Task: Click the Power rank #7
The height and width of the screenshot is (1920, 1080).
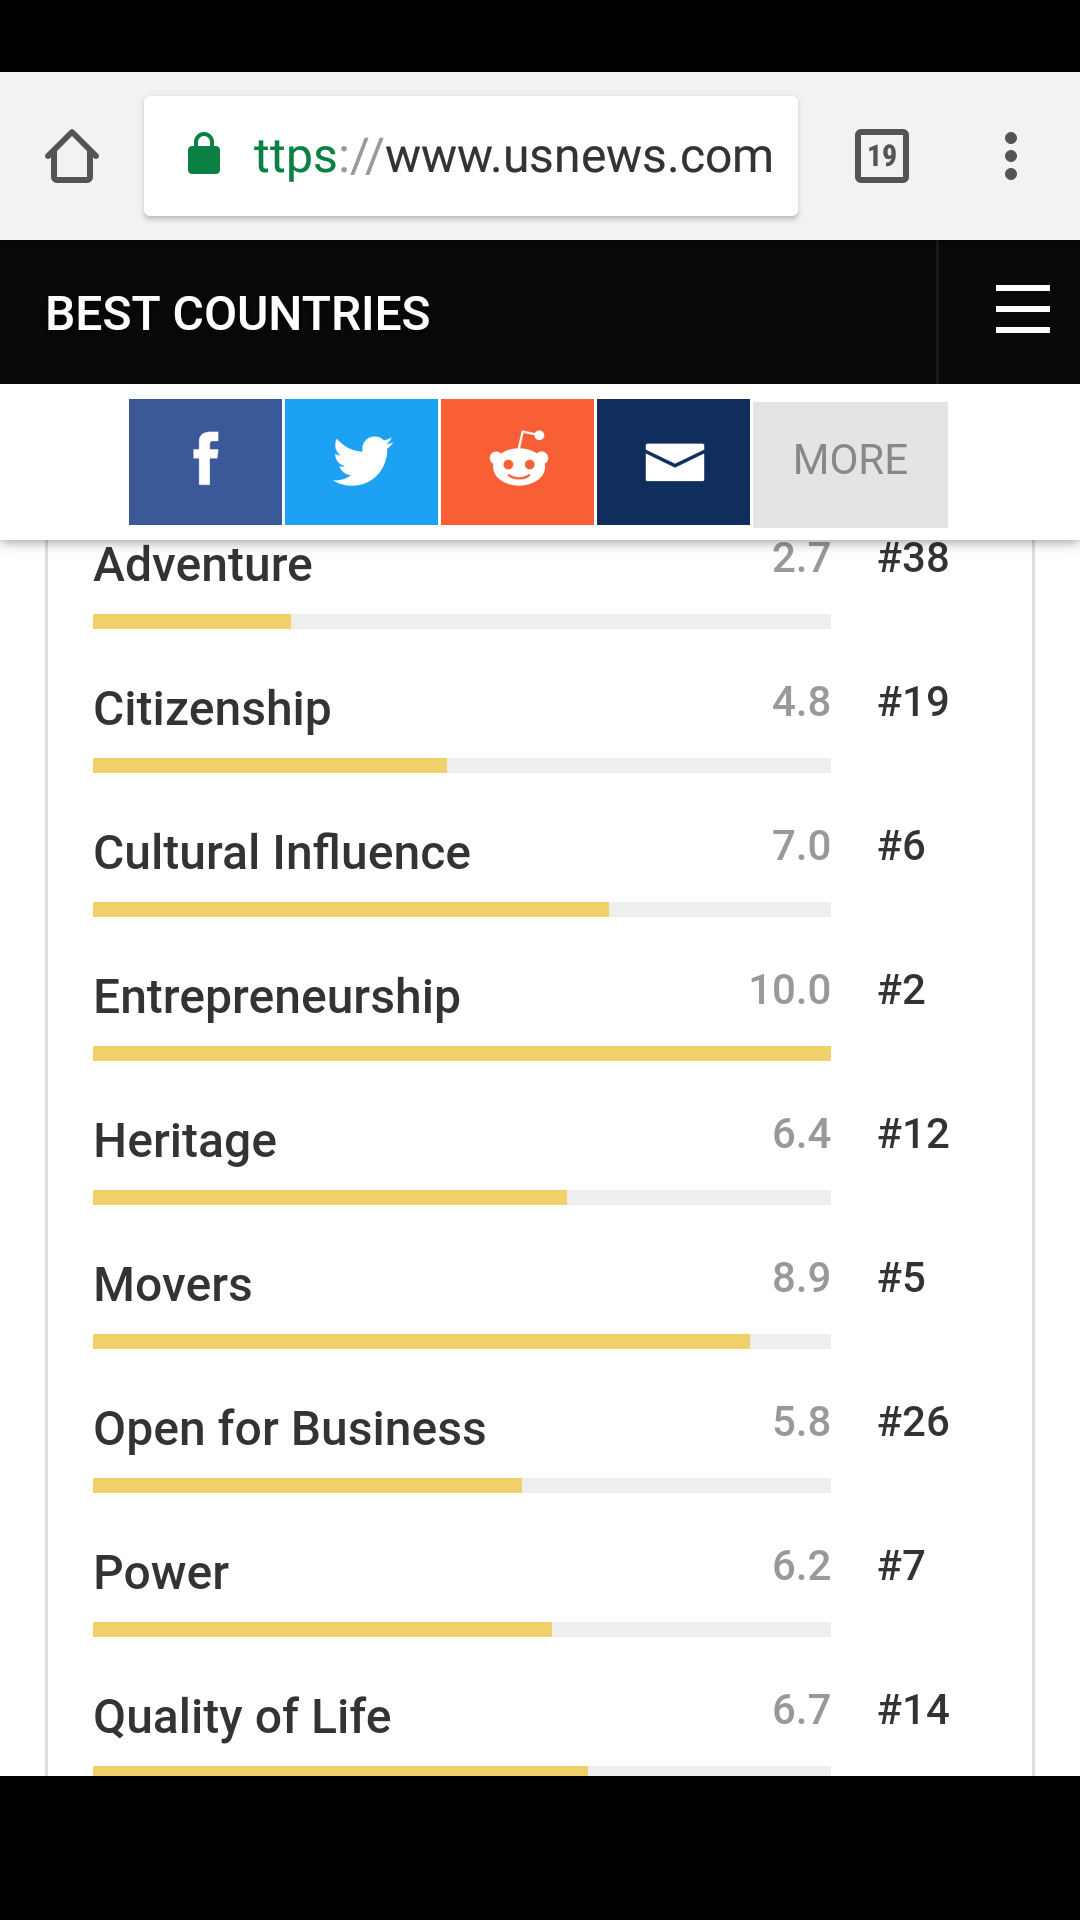Action: coord(901,1566)
